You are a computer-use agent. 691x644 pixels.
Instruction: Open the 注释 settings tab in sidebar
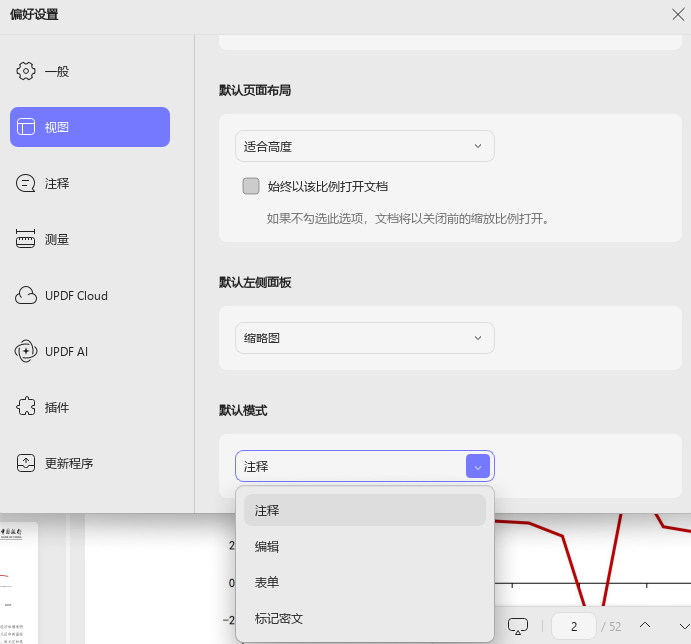click(x=89, y=183)
